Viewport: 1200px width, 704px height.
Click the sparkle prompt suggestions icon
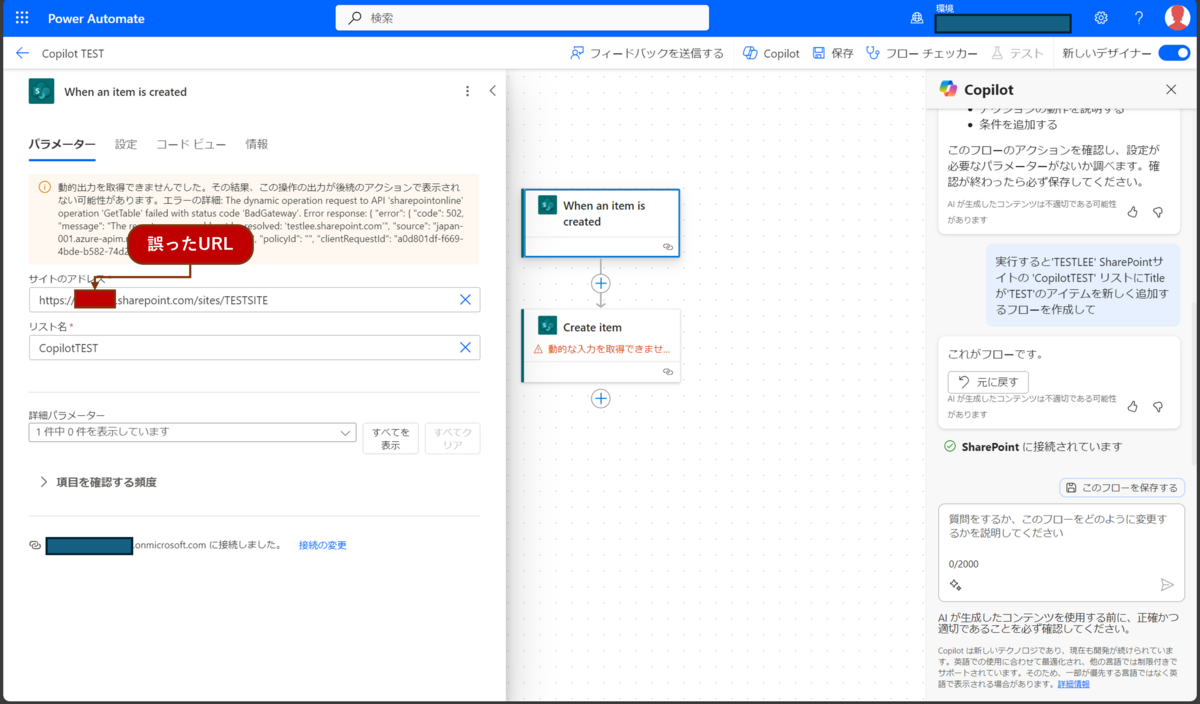point(955,585)
